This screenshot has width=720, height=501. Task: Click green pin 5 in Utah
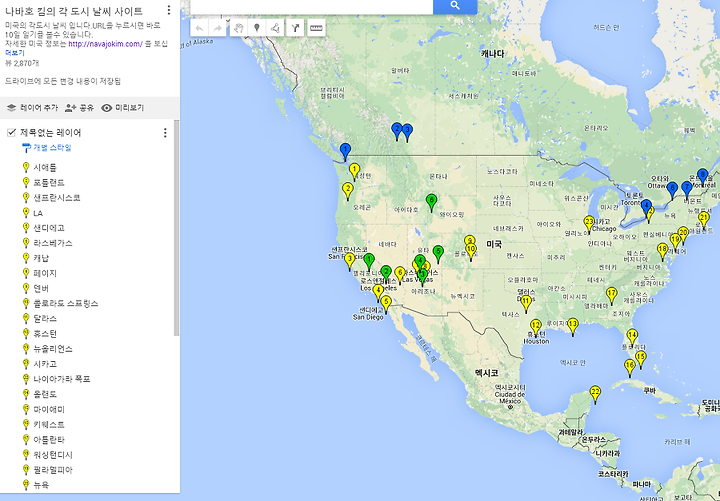[438, 254]
